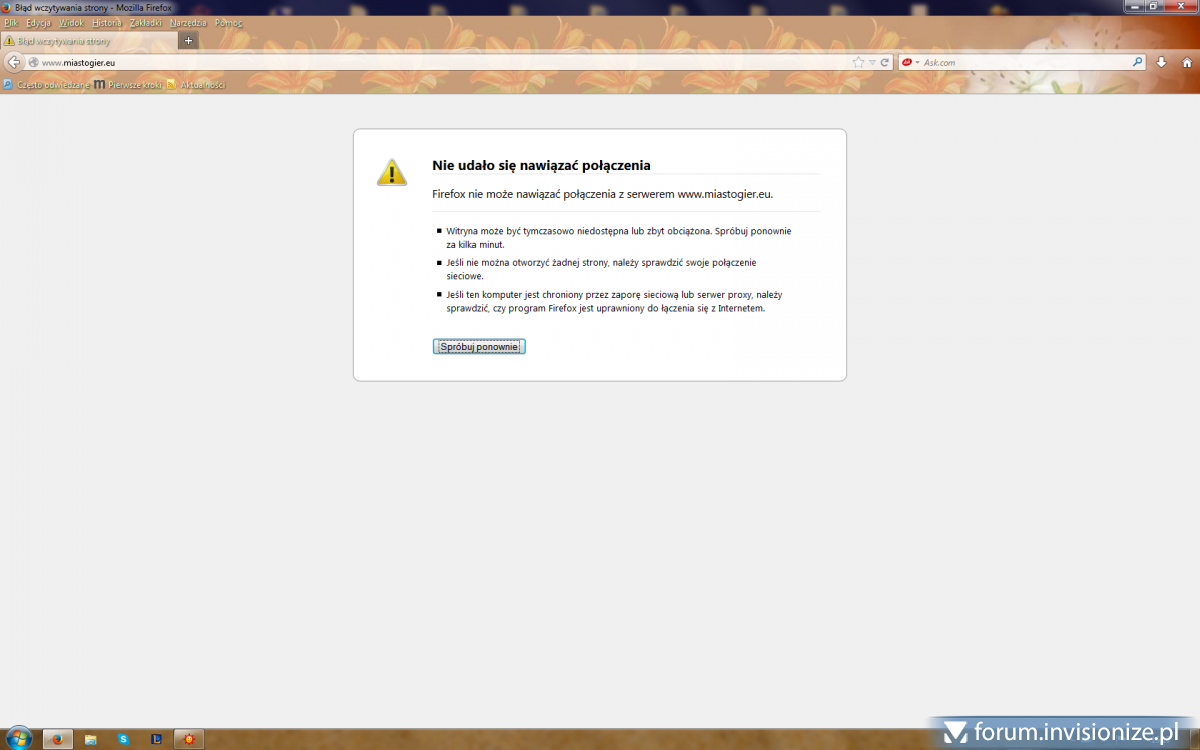Open the new tab plus button

click(x=189, y=41)
